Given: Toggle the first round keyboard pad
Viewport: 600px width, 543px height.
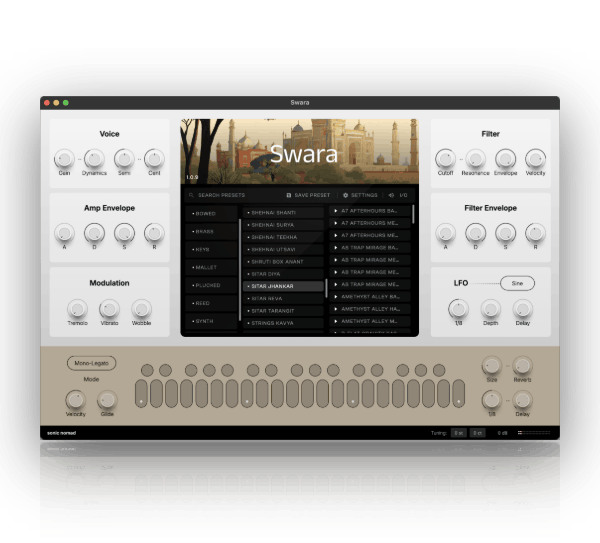Looking at the screenshot, I should click(147, 370).
